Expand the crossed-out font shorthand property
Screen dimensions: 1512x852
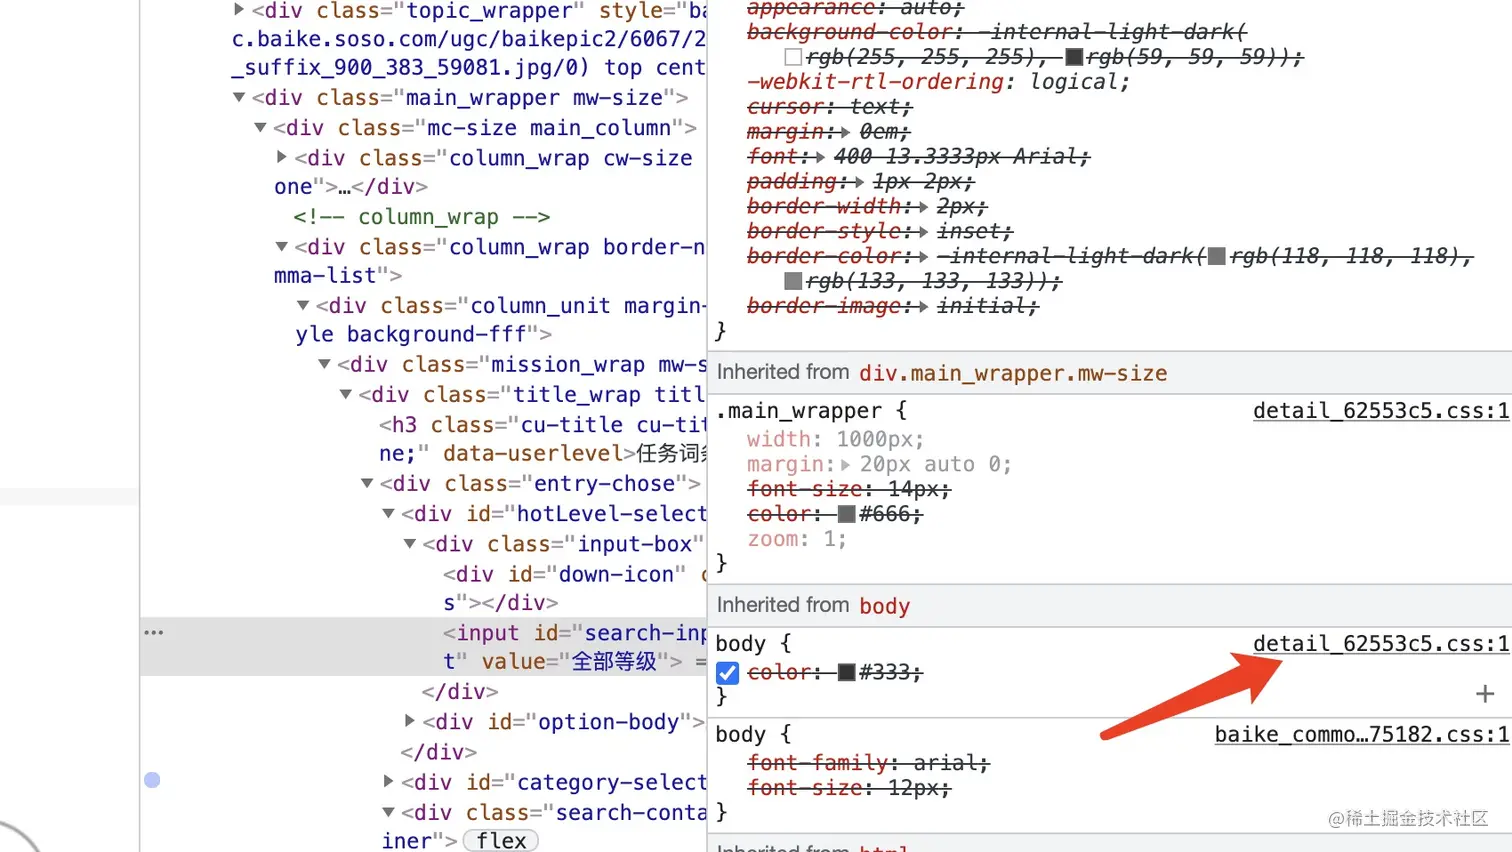(820, 156)
